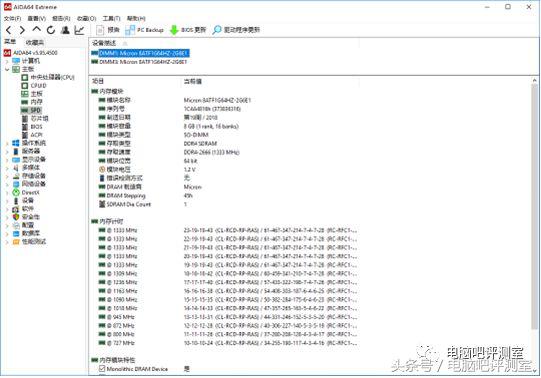Expand the 操作系统 tree node arrow
541x378 pixels.
pos(7,143)
